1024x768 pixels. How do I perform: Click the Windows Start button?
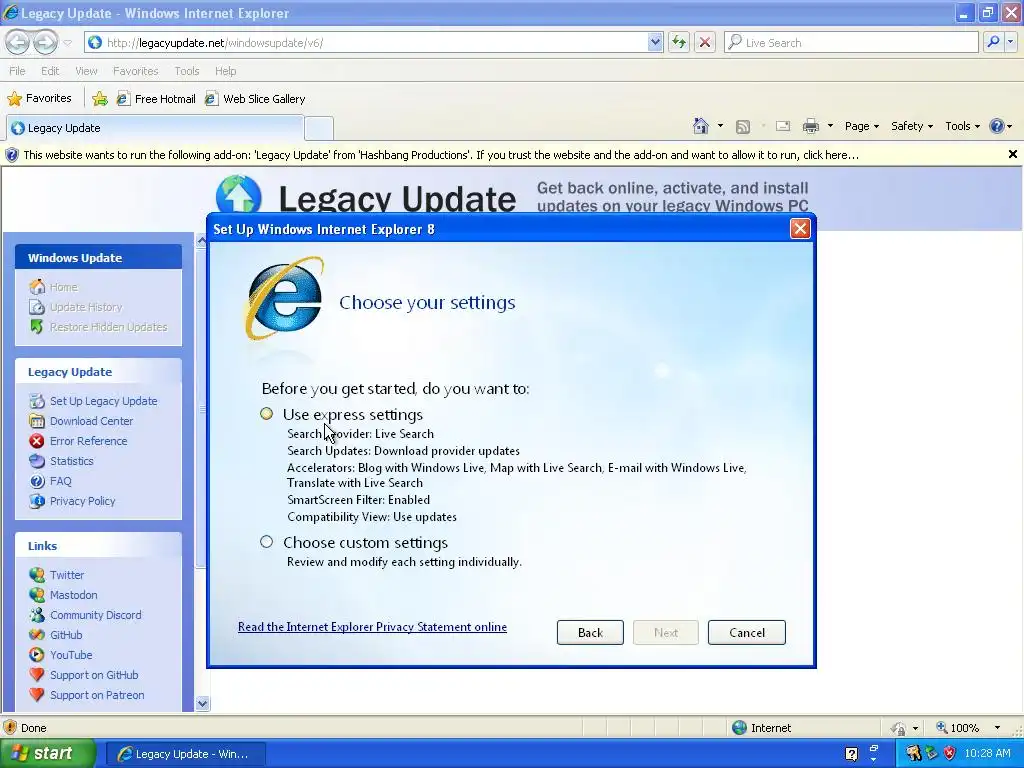[x=48, y=753]
